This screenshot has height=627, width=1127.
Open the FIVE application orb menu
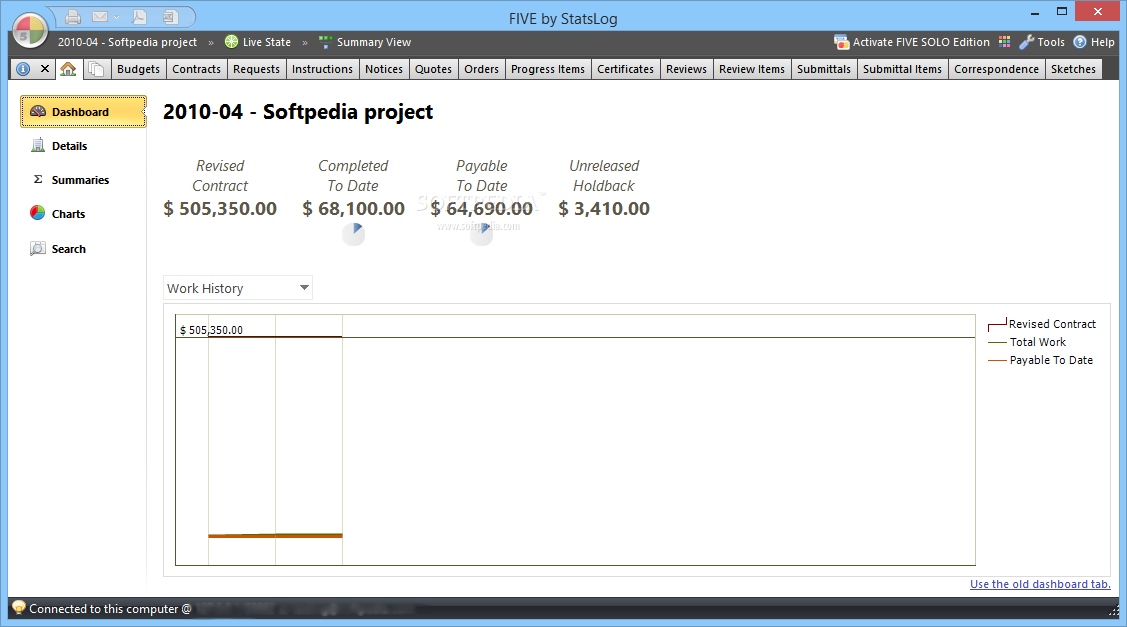(29, 31)
